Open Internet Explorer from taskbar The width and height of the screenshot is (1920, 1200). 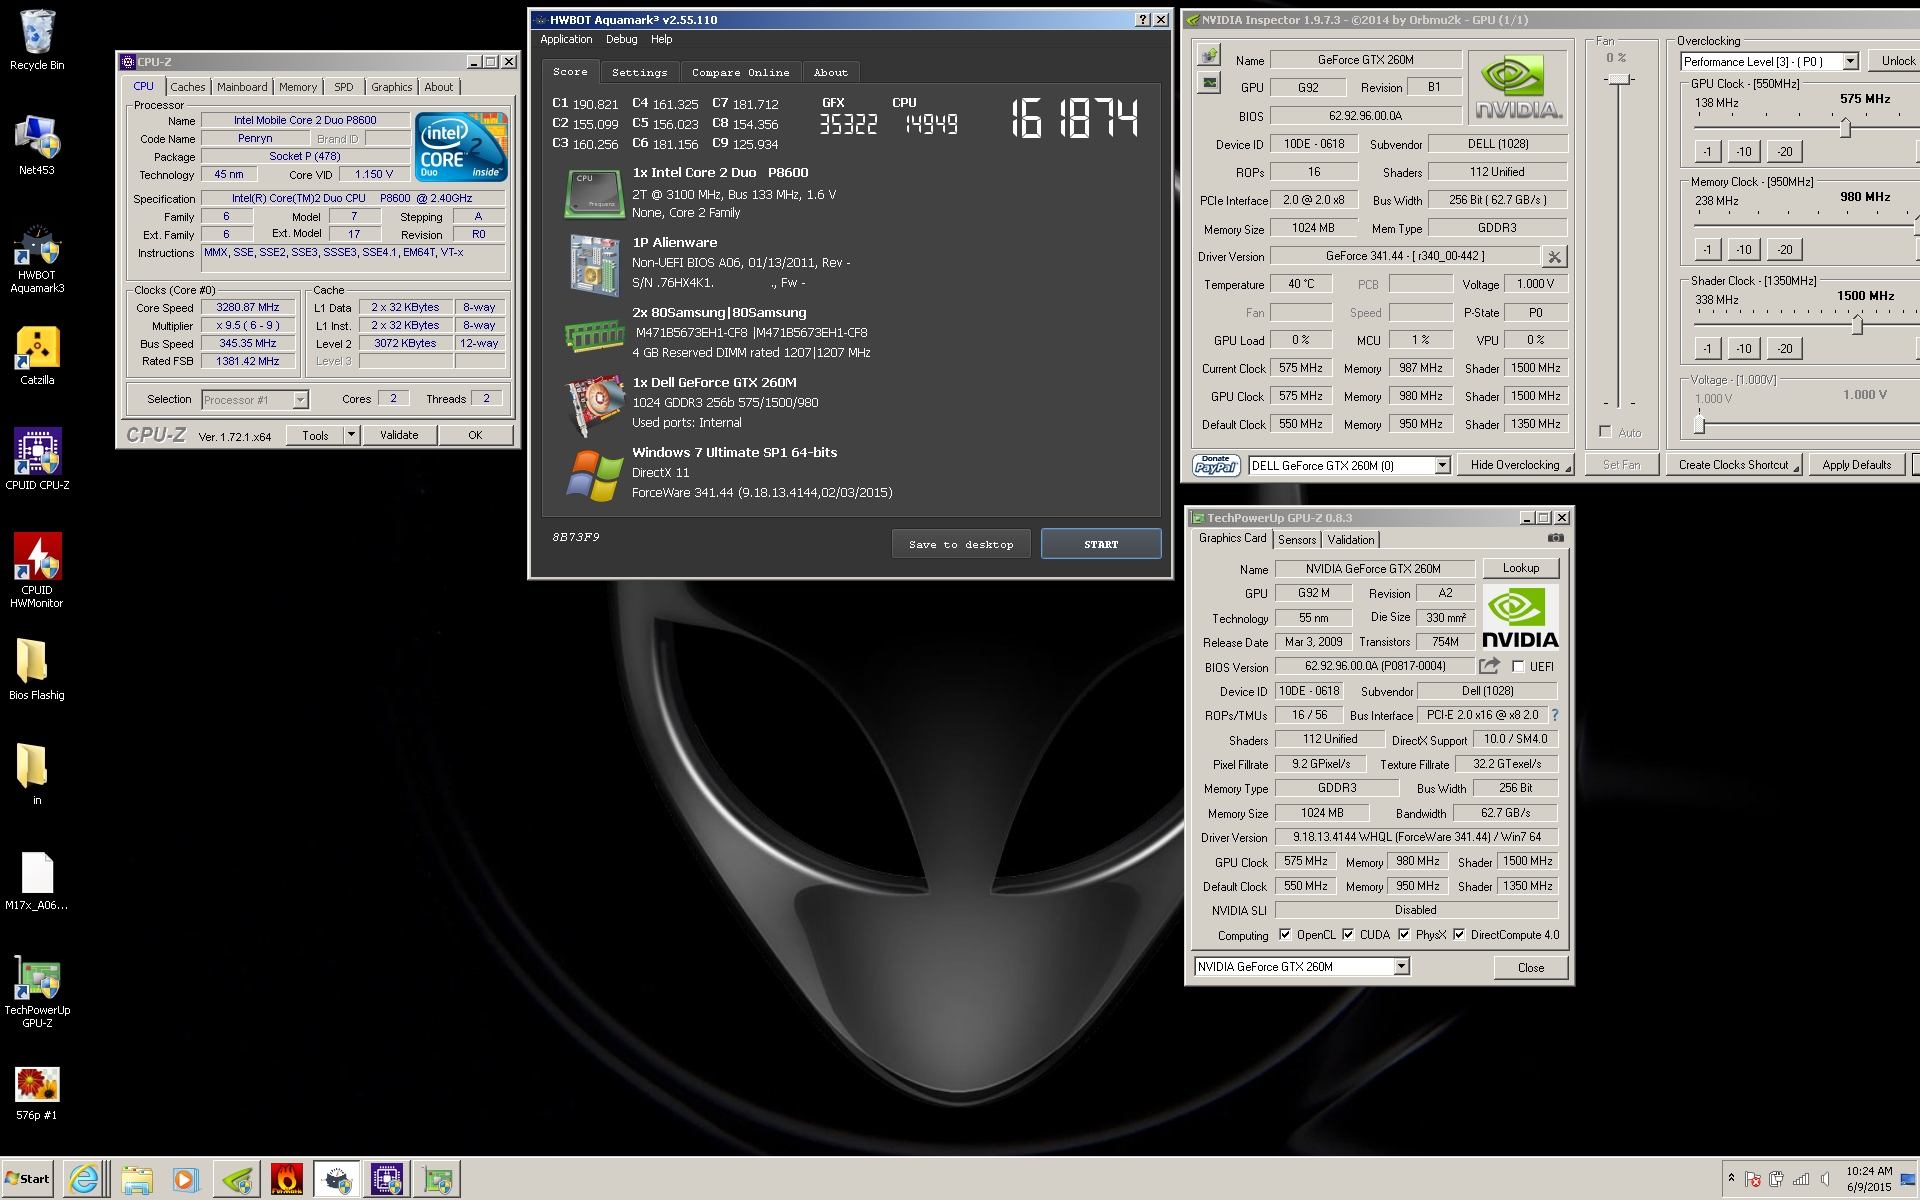pos(84,1180)
